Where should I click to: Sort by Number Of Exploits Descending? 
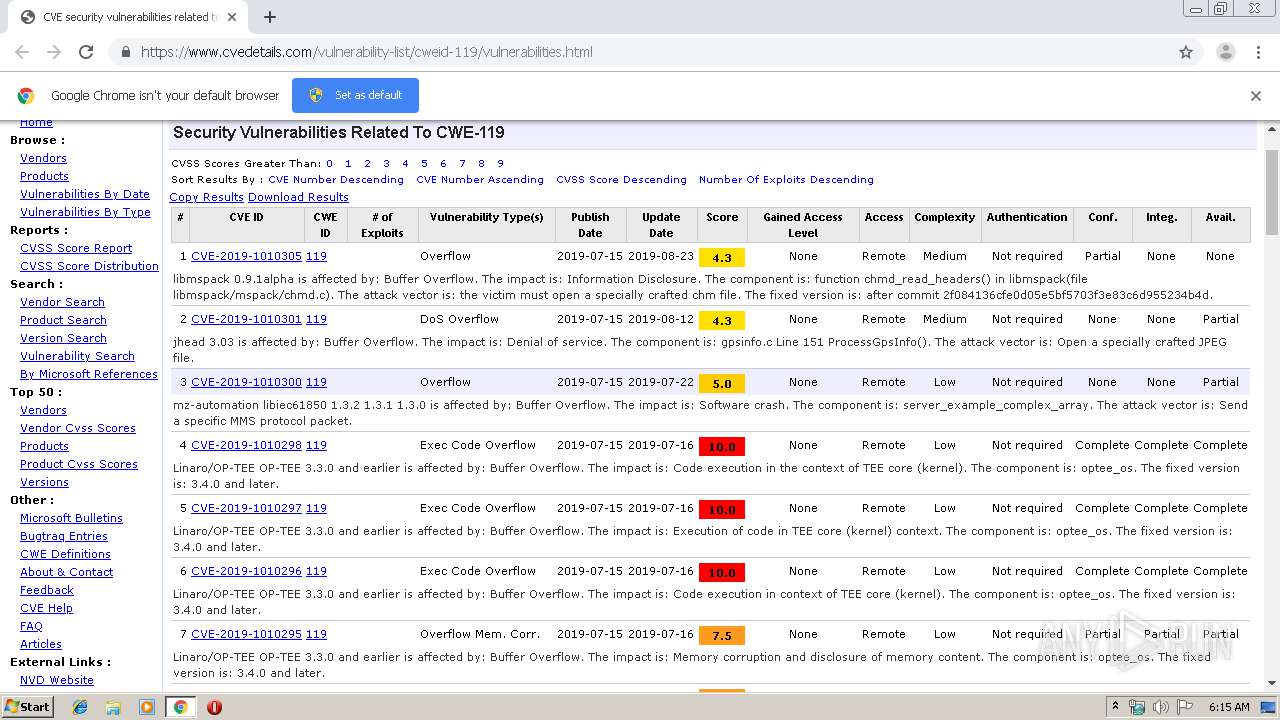[x=786, y=180]
